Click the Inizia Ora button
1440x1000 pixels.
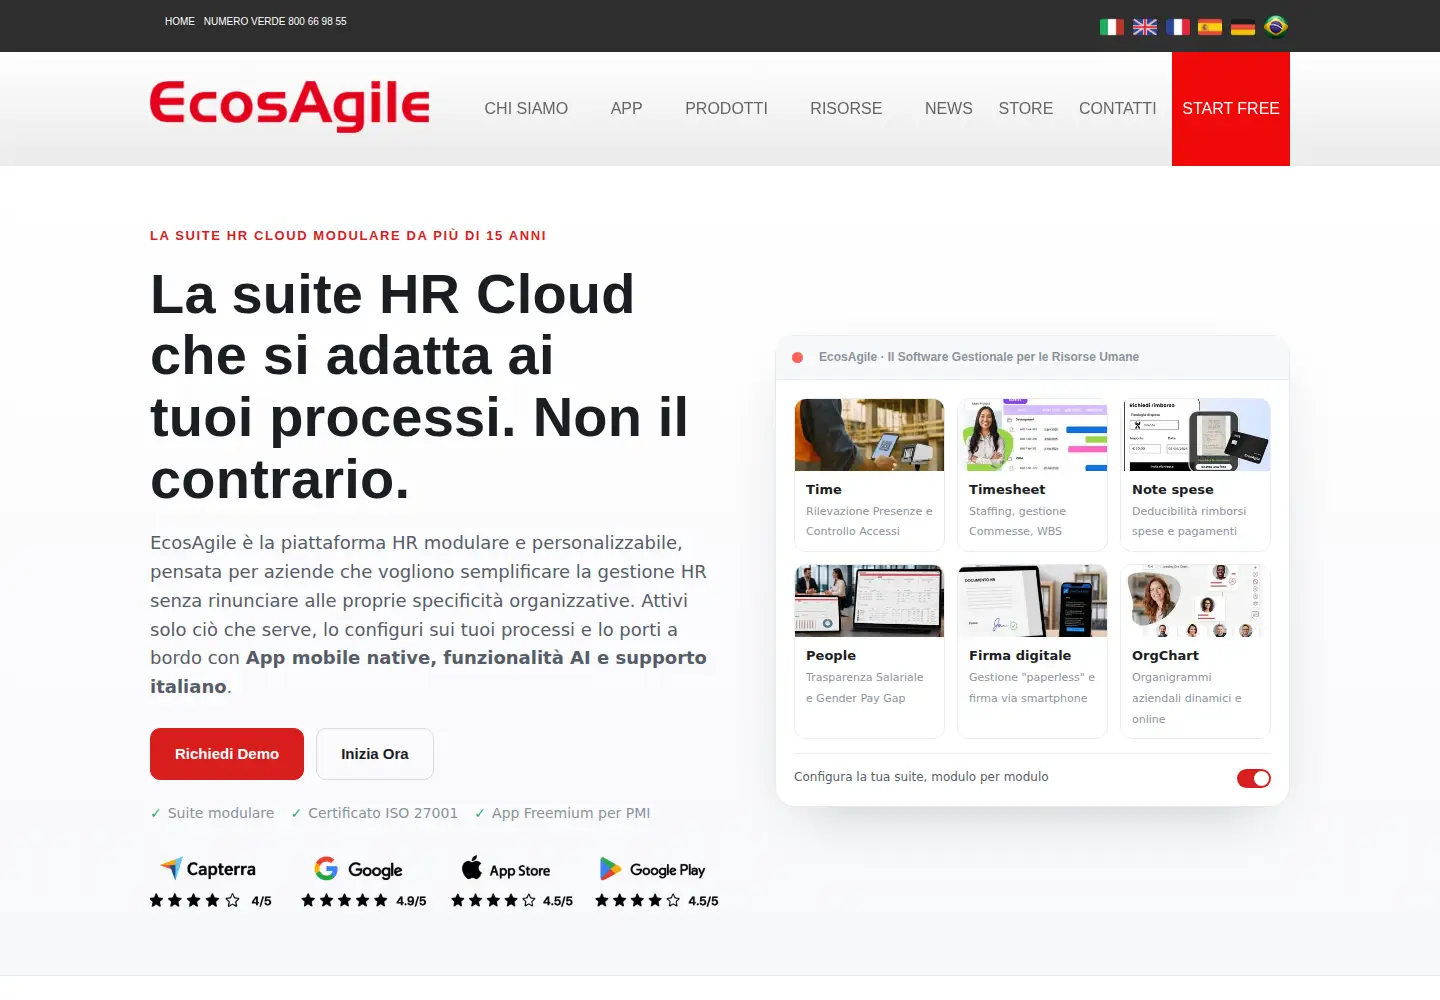pos(375,754)
